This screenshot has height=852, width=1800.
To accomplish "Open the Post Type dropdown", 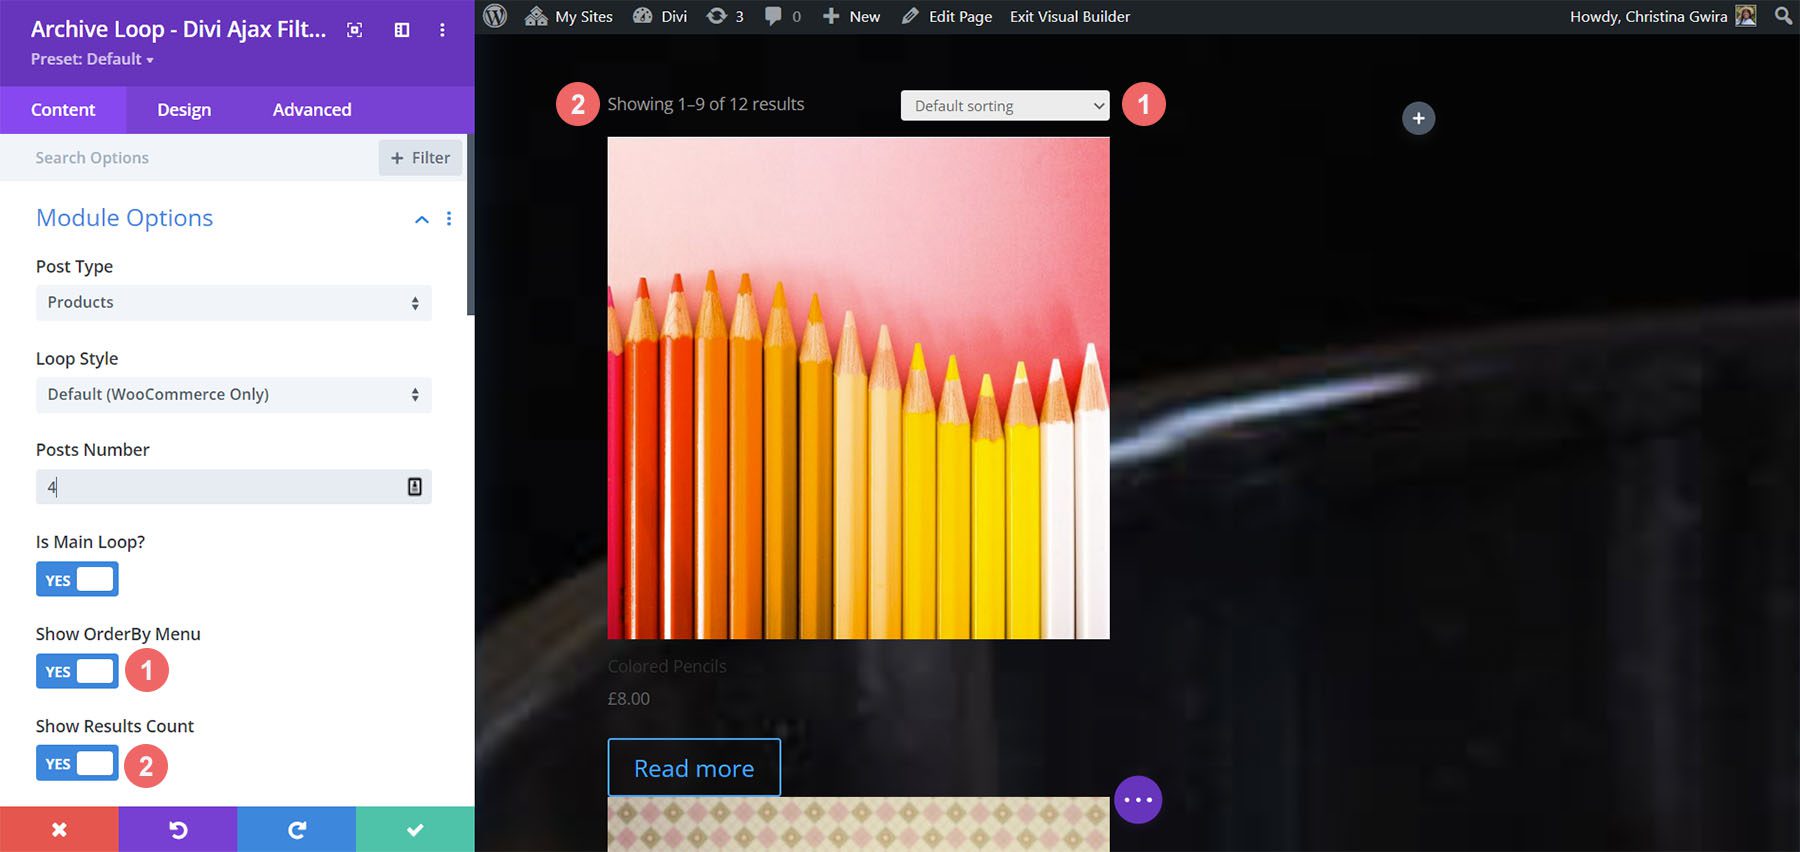I will [234, 303].
